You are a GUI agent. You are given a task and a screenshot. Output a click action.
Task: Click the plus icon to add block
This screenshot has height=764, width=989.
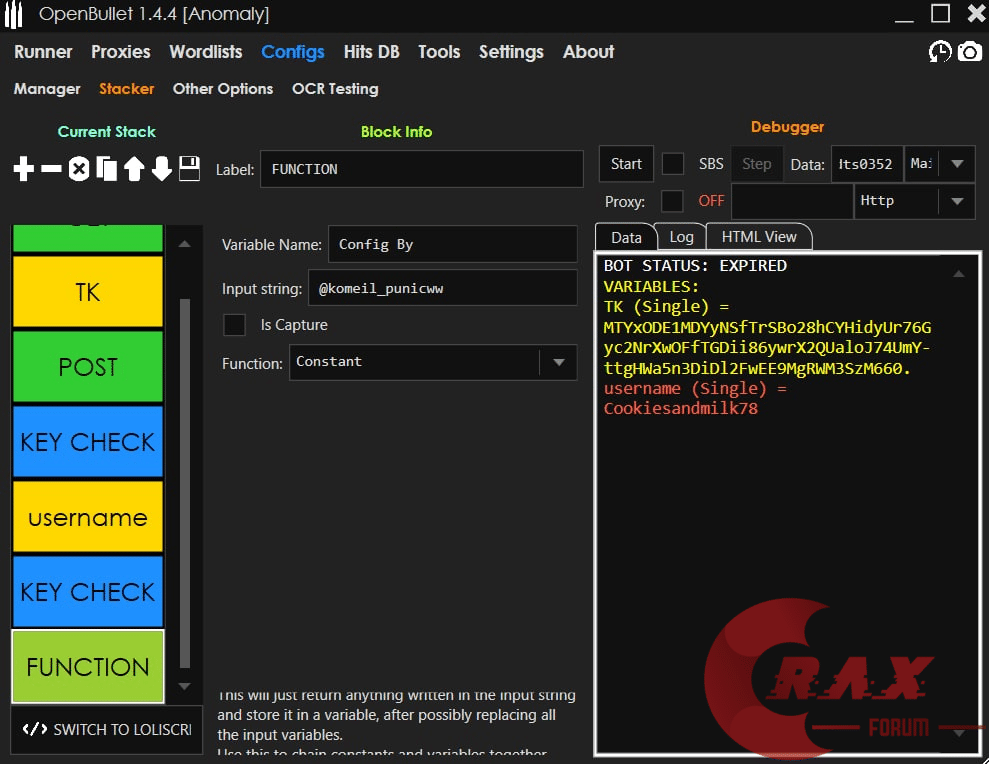click(x=24, y=170)
